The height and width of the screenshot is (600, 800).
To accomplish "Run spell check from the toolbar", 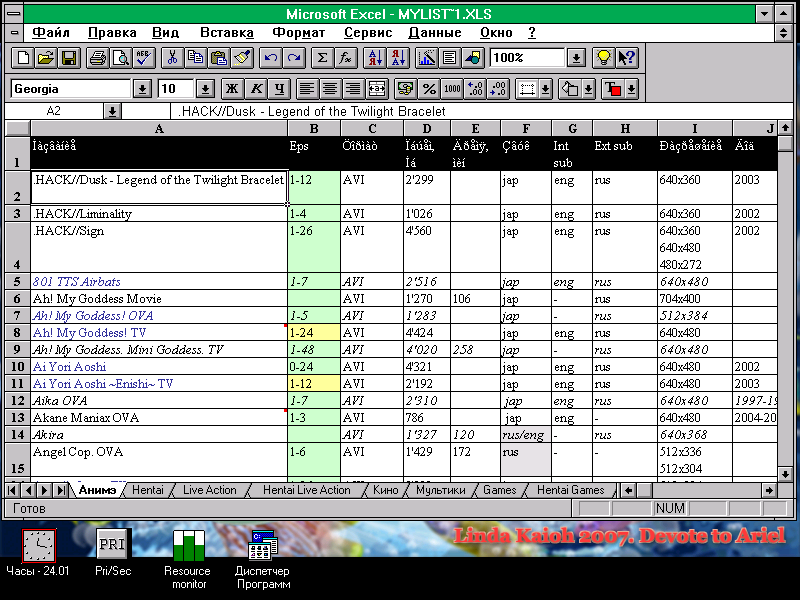I will tap(144, 58).
